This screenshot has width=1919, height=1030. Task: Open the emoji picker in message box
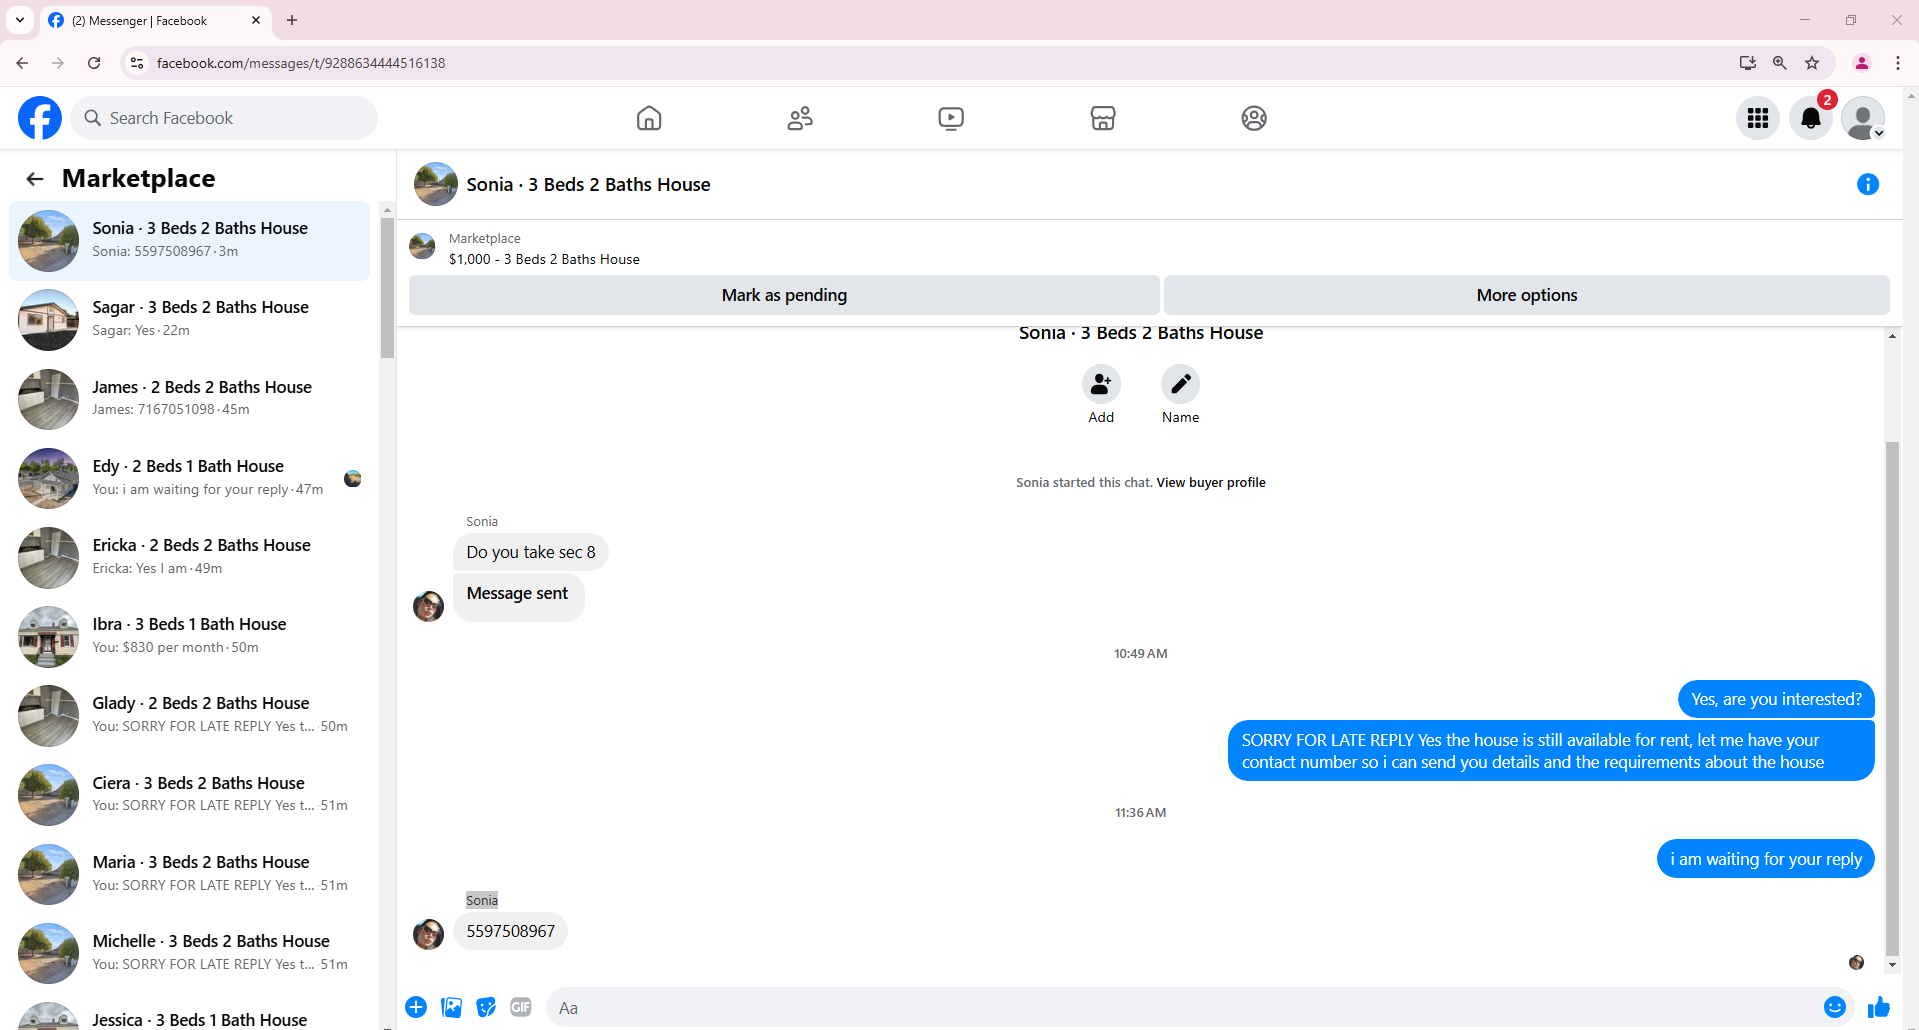(x=1834, y=1007)
